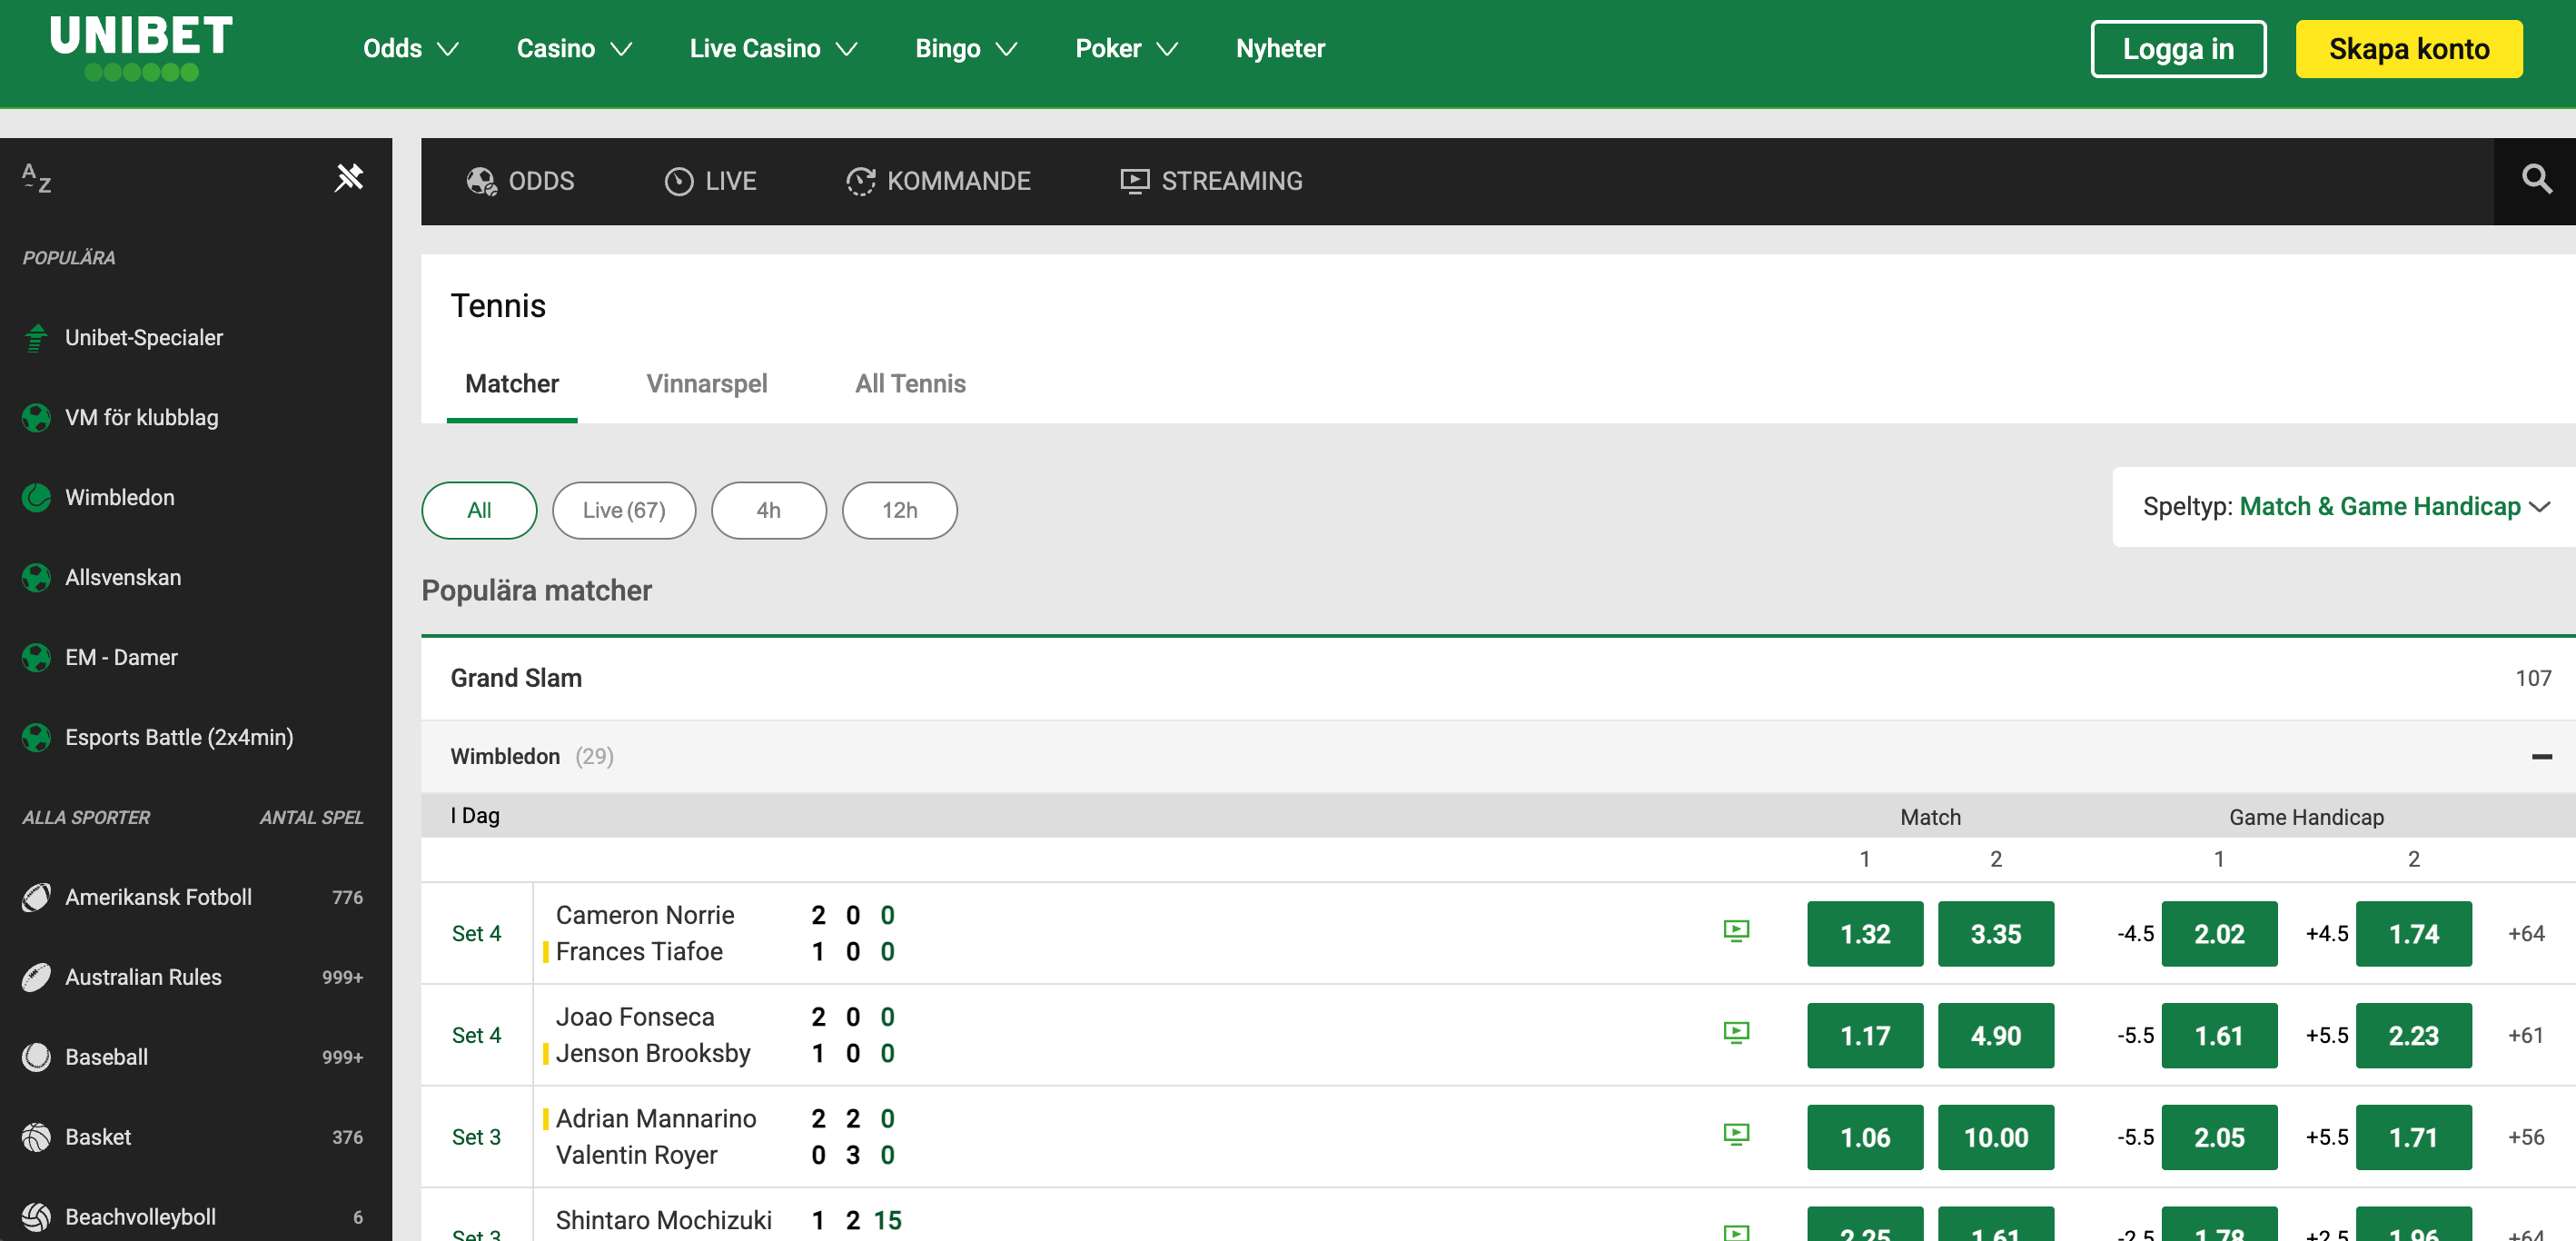Click the EM - Damer football icon

click(x=36, y=658)
